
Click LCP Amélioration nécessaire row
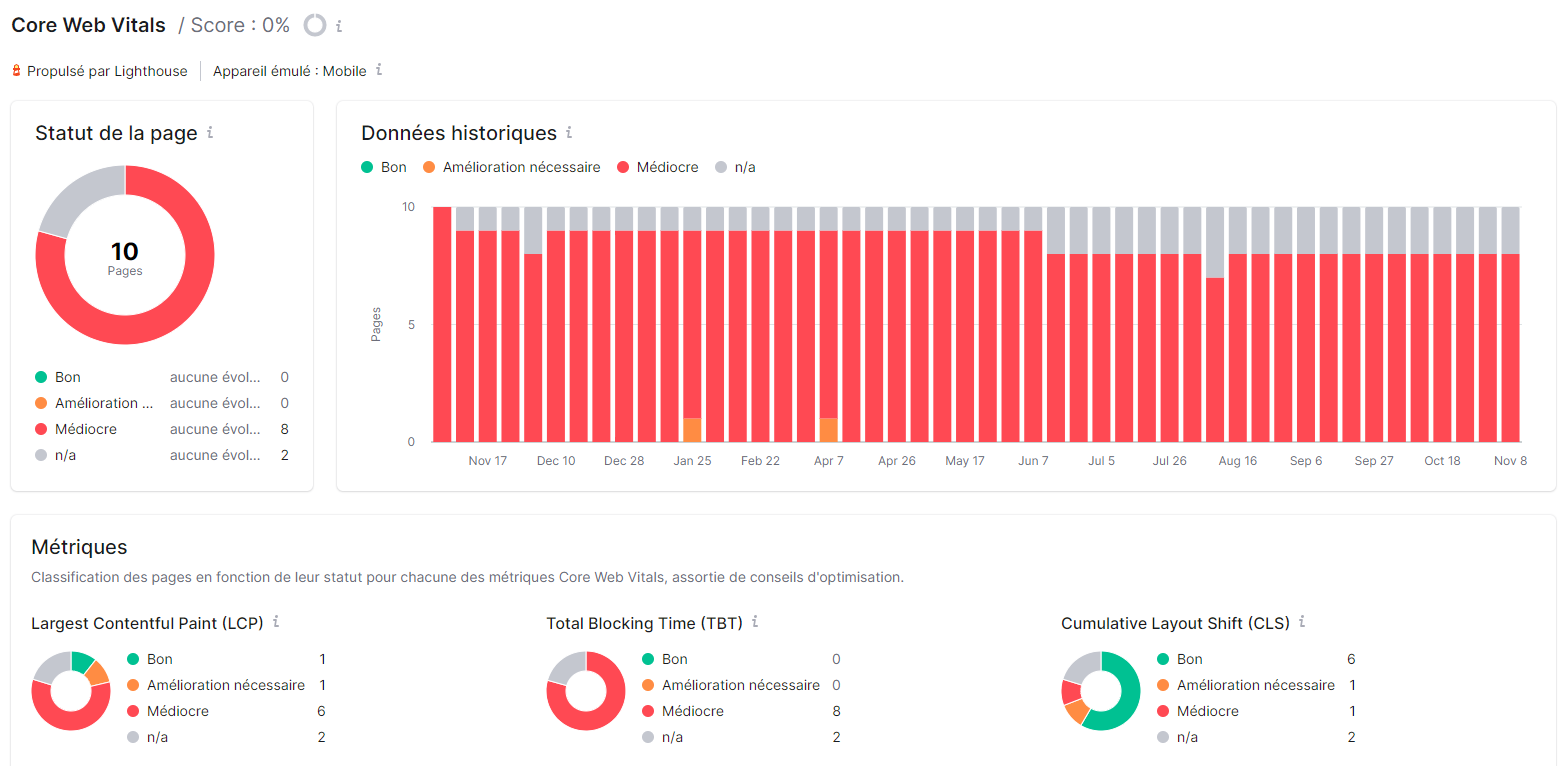click(x=227, y=685)
